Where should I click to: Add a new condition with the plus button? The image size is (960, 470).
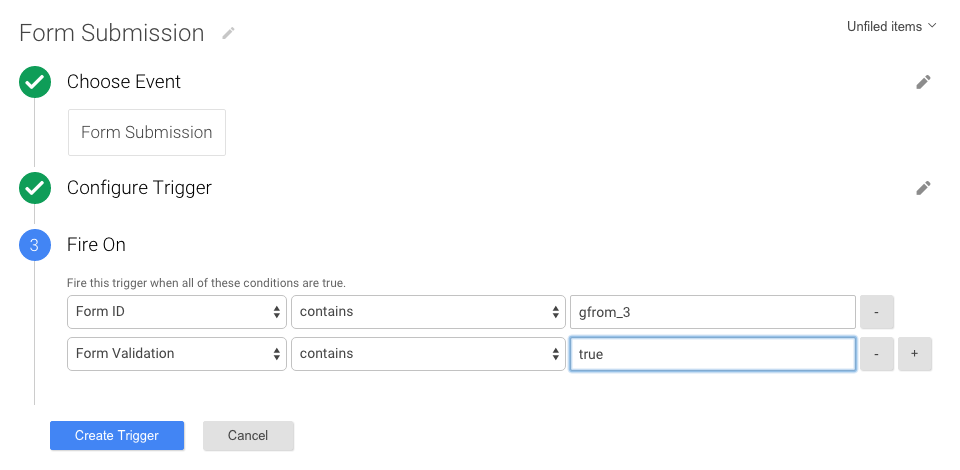click(915, 354)
